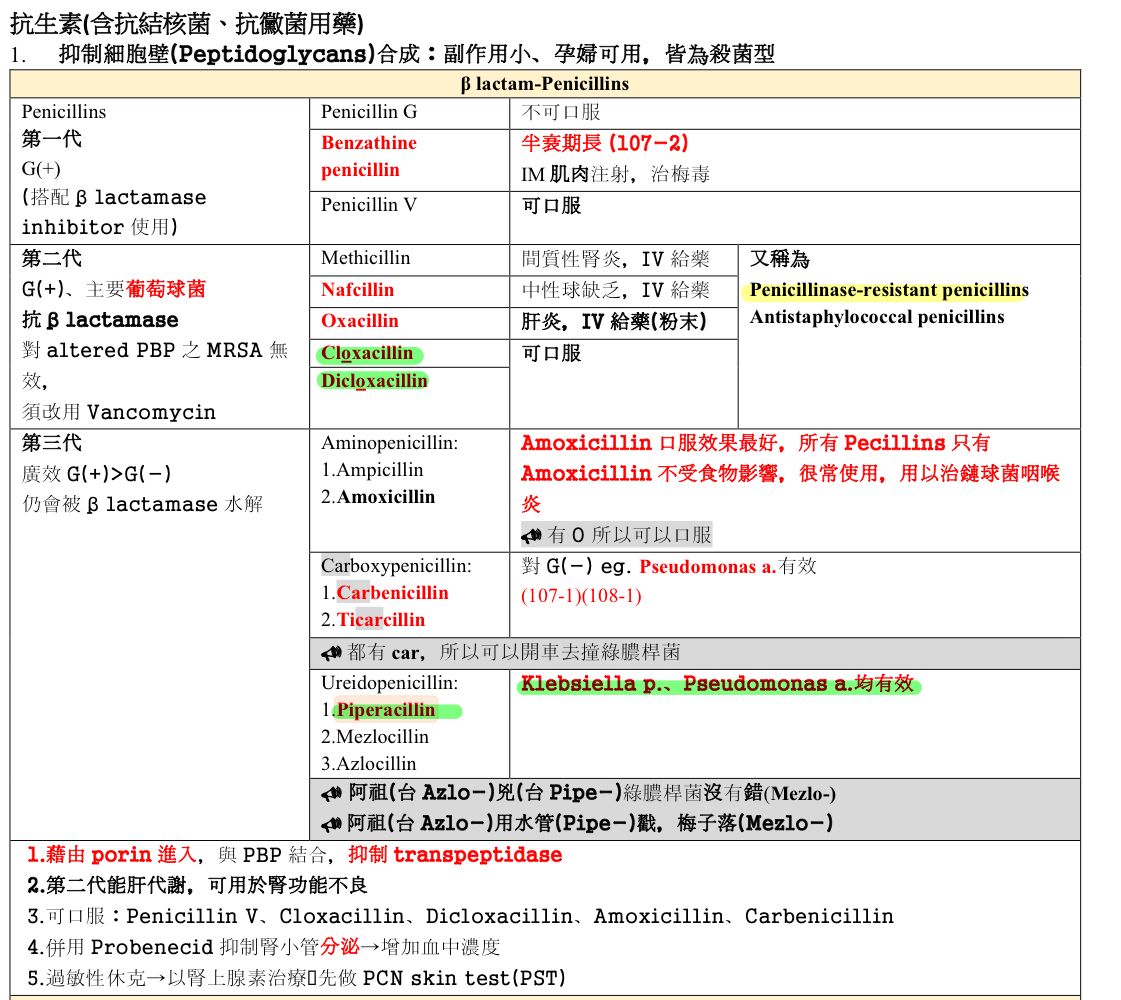Image resolution: width=1121 pixels, height=1000 pixels.
Task: Click yellow-highlighted "Penicillinase-resistant penicillins"
Action: pos(888,291)
